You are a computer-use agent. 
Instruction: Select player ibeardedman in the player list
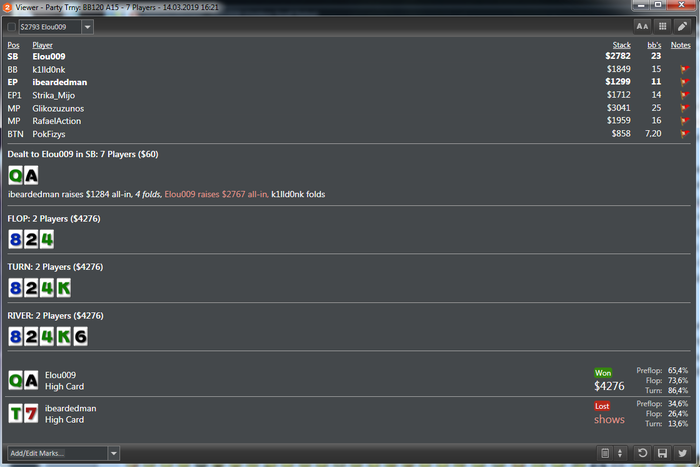(59, 82)
